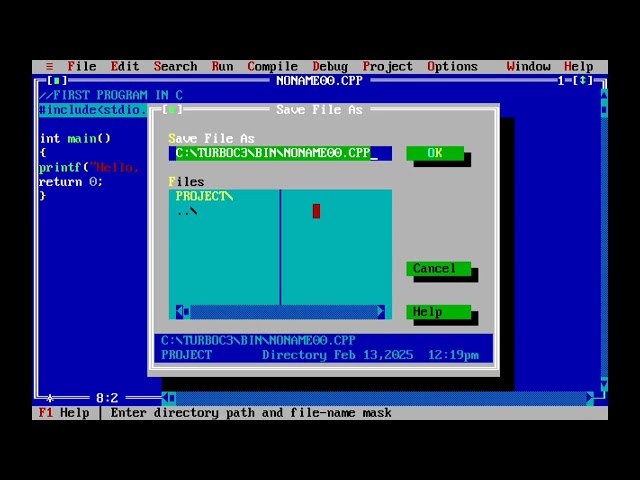Viewport: 640px width, 480px height.
Task: Open the Search menu
Action: point(175,67)
